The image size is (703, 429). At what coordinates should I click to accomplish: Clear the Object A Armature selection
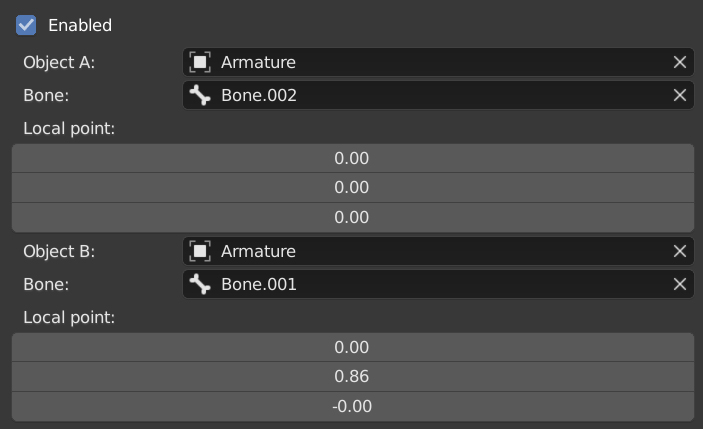680,62
